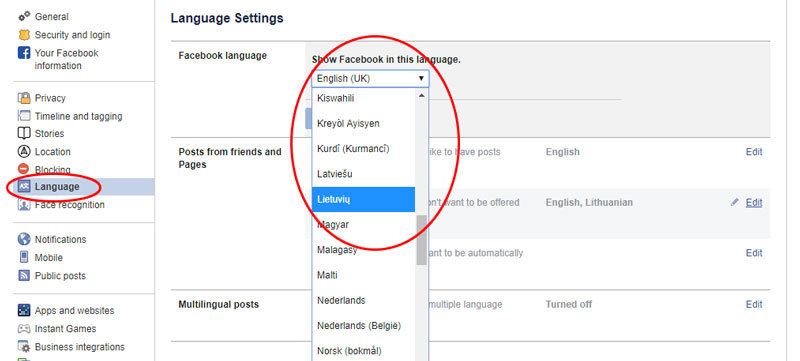Open Security and login settings
This screenshot has width=800, height=361.
coord(72,35)
